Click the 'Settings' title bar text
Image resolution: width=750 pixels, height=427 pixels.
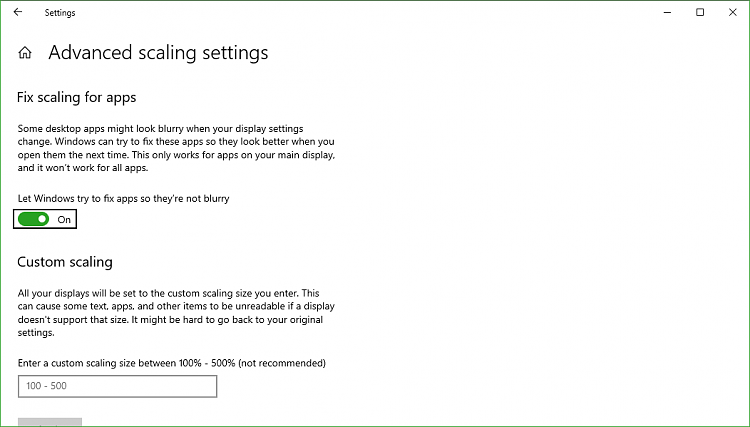click(60, 13)
